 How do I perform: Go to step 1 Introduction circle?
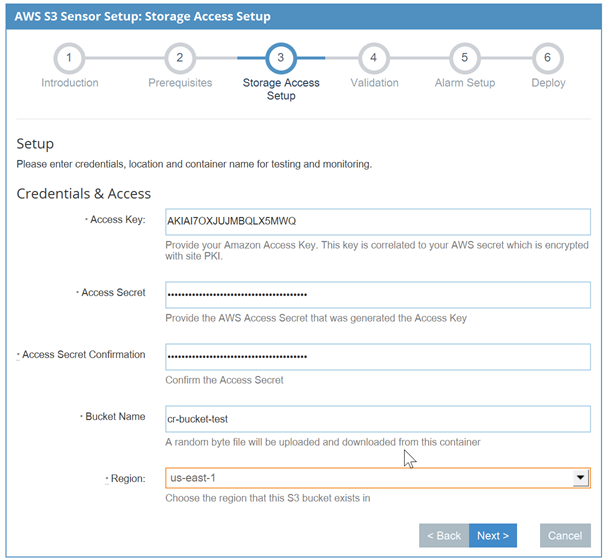pos(69,58)
